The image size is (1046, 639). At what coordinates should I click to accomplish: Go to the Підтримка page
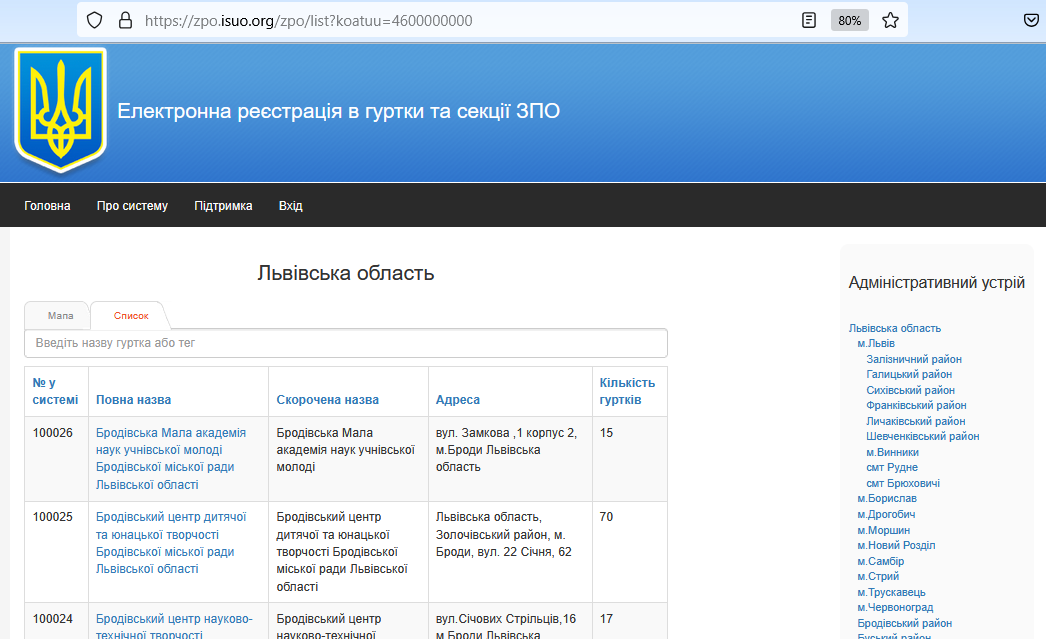point(223,206)
